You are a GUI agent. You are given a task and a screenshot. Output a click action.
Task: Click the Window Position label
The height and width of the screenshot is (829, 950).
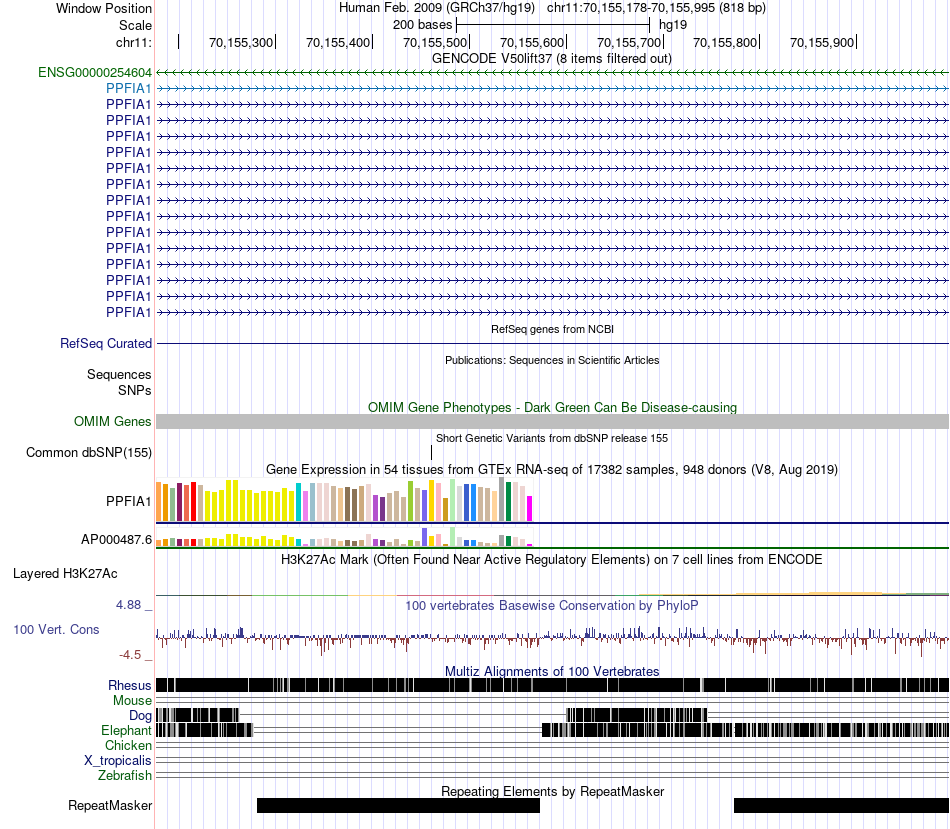click(x=104, y=8)
